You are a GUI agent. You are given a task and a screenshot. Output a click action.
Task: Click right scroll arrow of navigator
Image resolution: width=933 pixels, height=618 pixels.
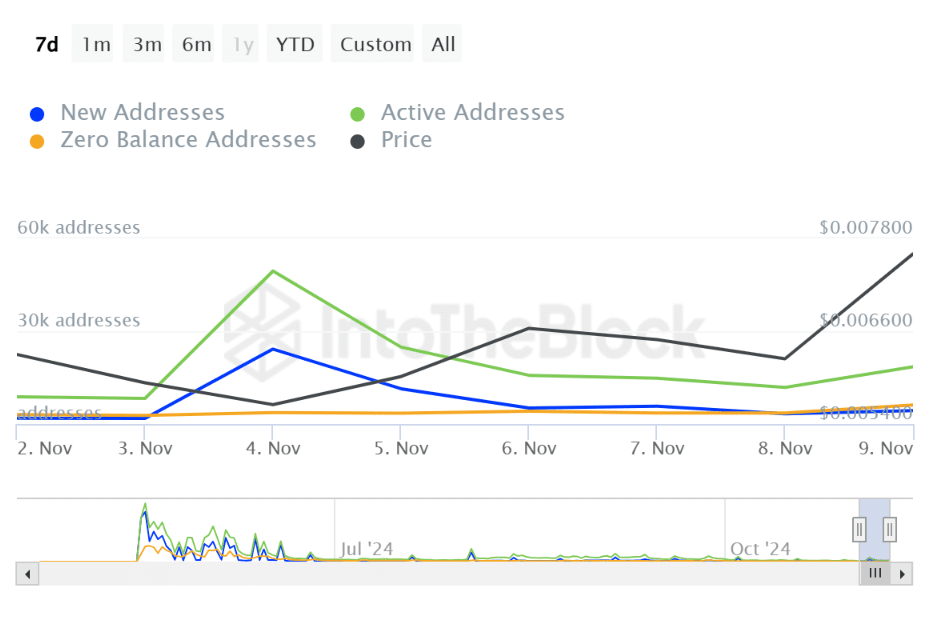pos(902,574)
